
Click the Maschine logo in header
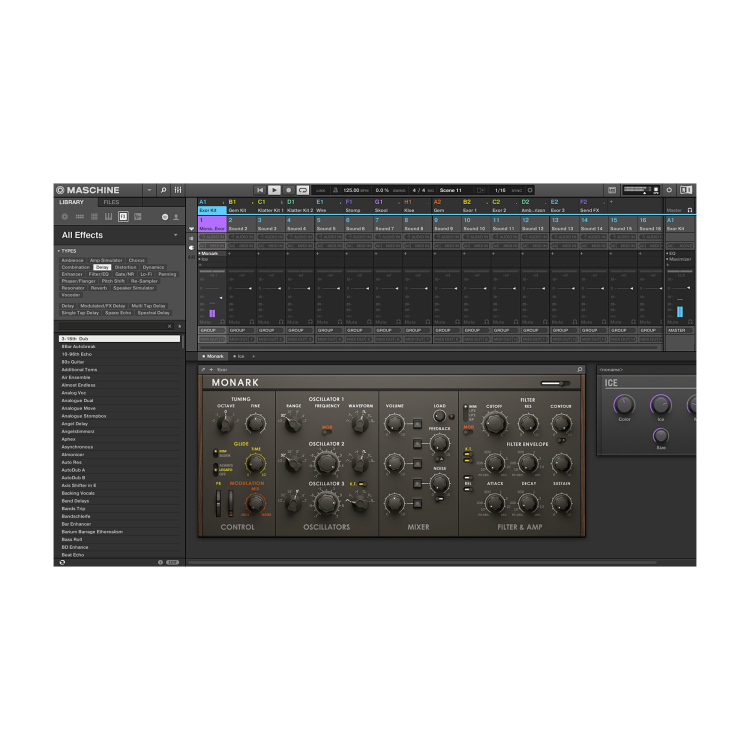point(88,190)
